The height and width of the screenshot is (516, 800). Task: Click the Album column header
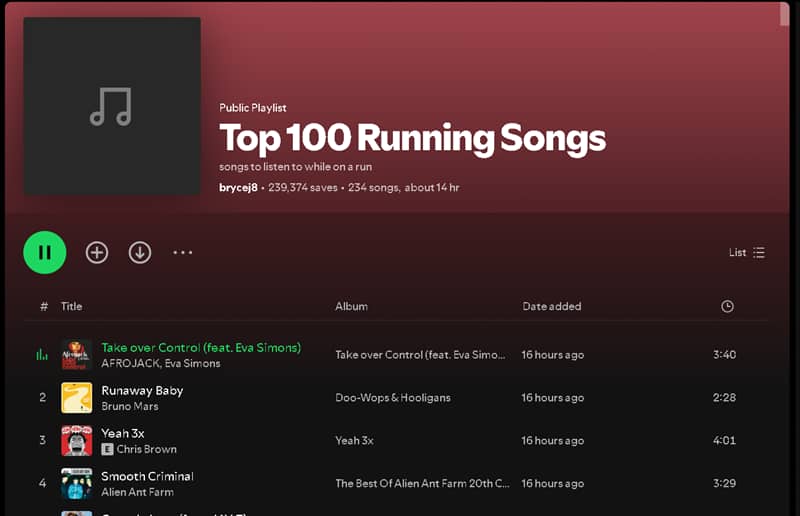351,306
